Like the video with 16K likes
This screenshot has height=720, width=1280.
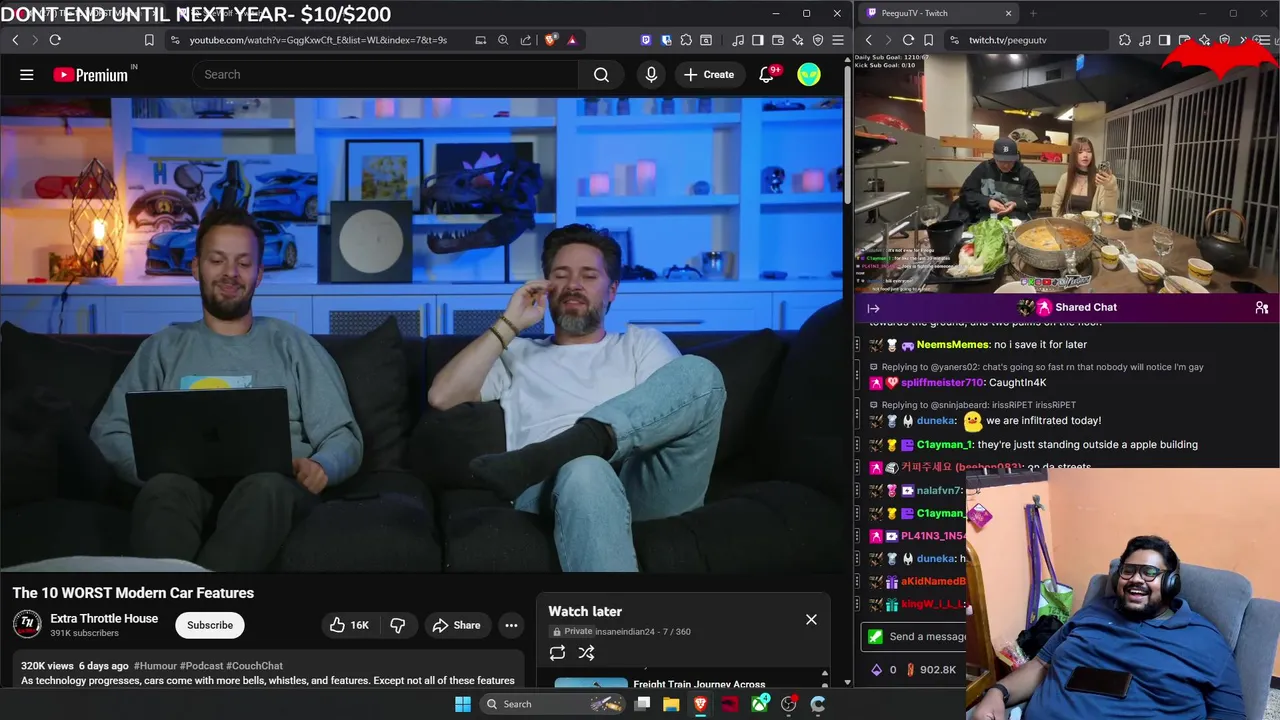[x=349, y=625]
